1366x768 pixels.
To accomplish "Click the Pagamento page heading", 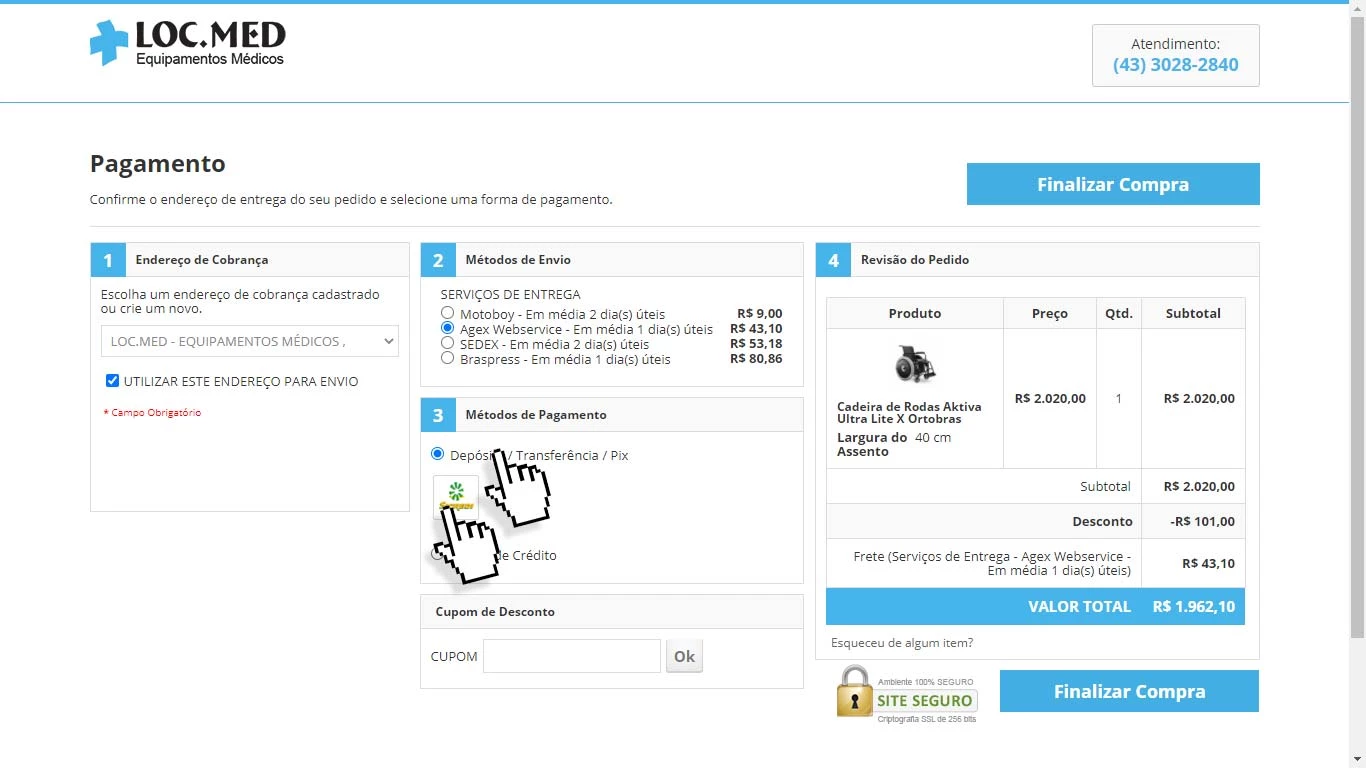I will pos(158,164).
